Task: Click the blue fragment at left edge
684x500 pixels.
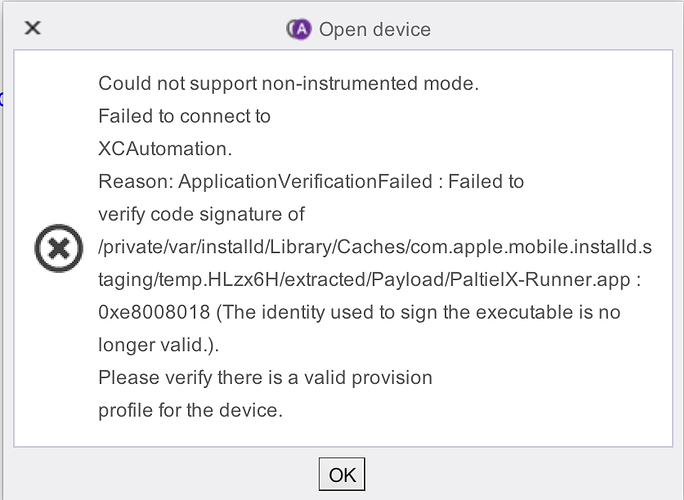Action: (x=2, y=99)
